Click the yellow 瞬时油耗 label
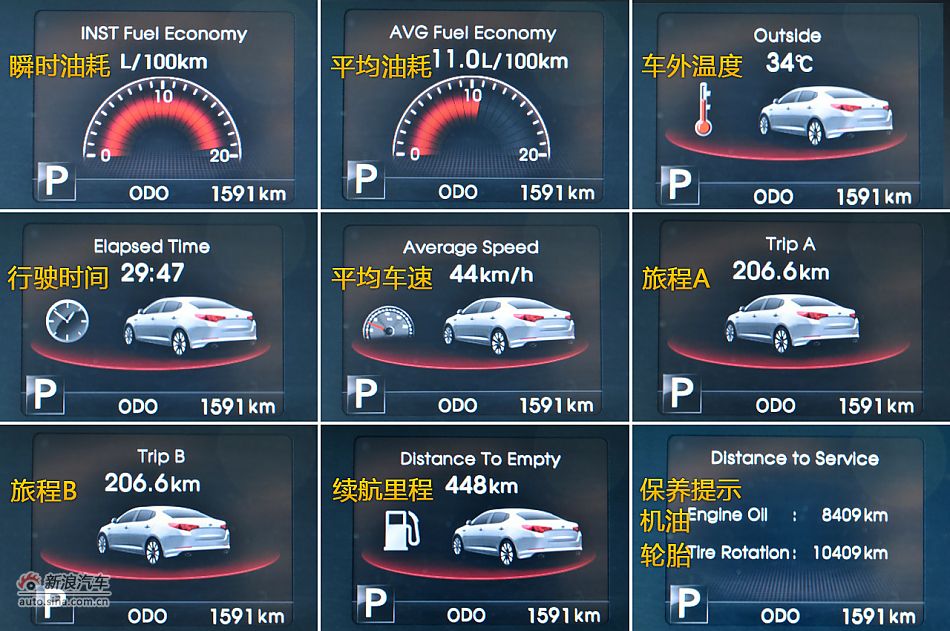The height and width of the screenshot is (631, 950). (59, 67)
